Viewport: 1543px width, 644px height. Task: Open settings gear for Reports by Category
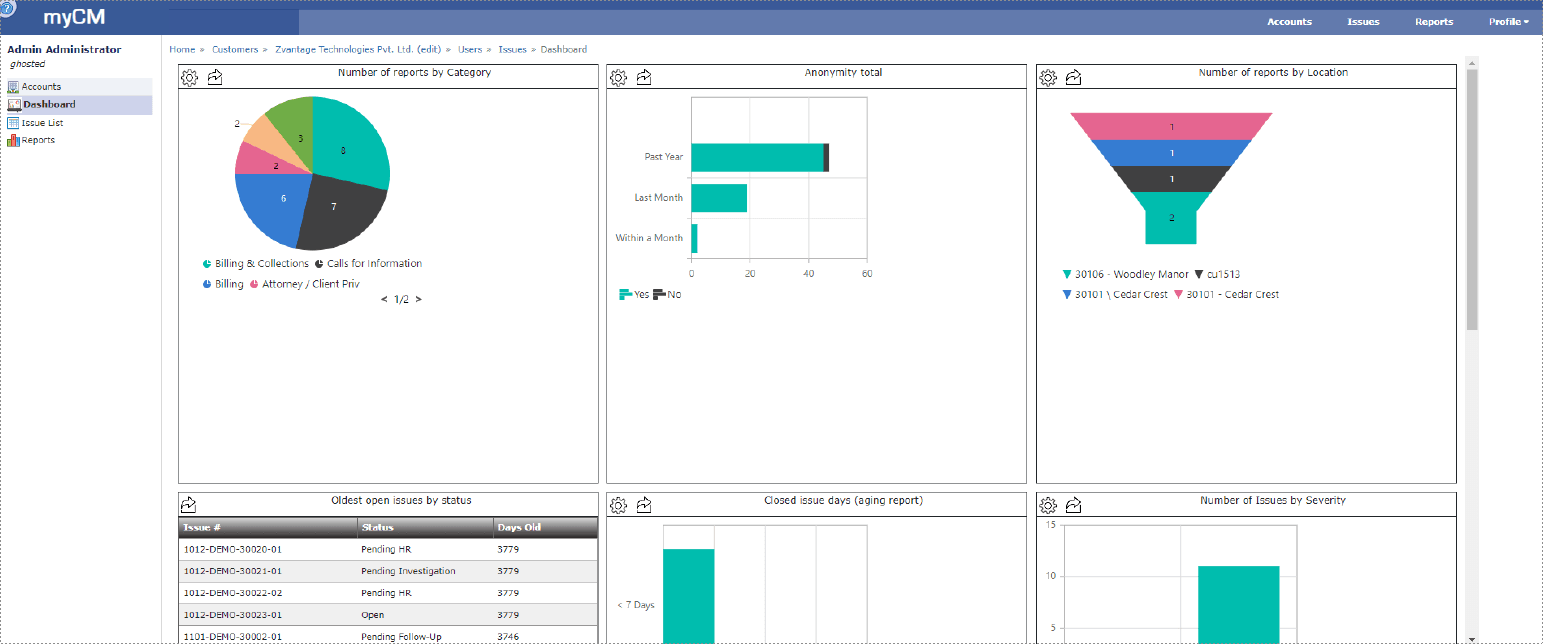(189, 78)
